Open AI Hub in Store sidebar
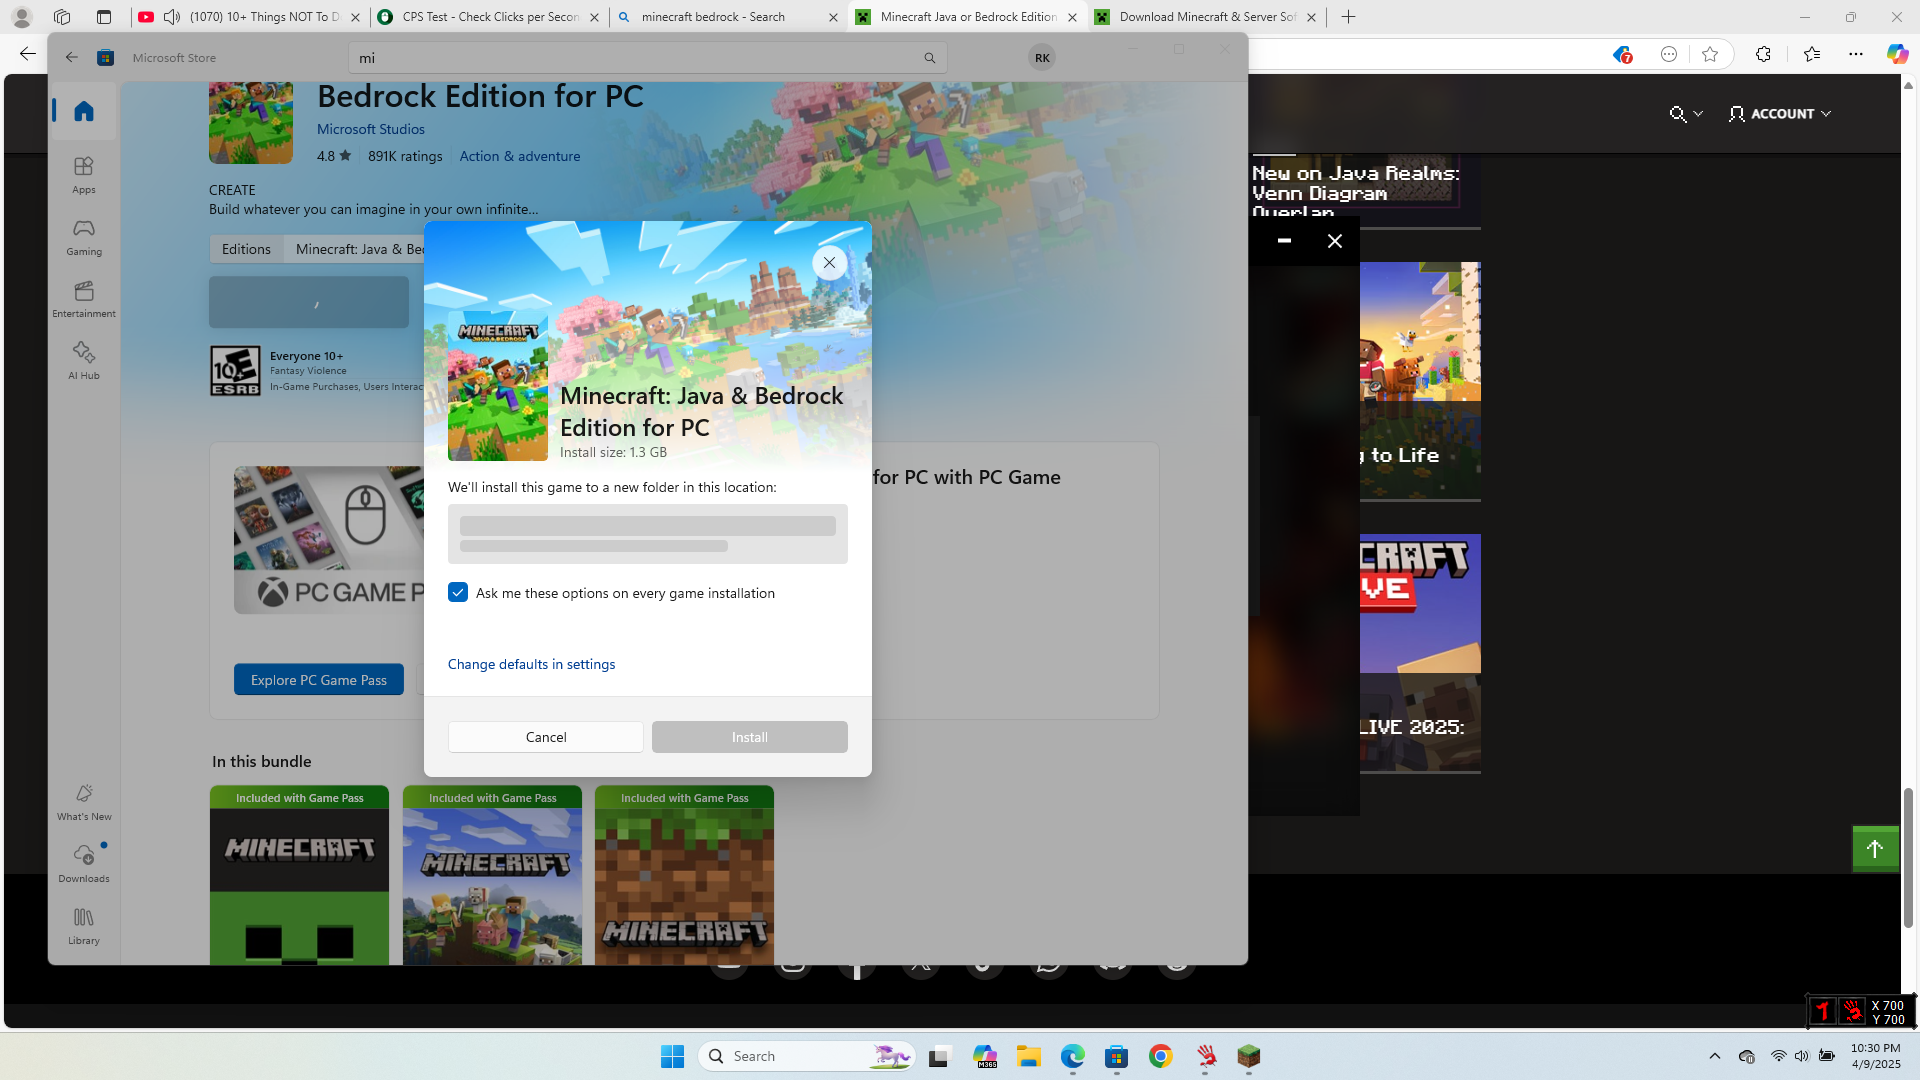The image size is (1920, 1080). click(x=84, y=360)
